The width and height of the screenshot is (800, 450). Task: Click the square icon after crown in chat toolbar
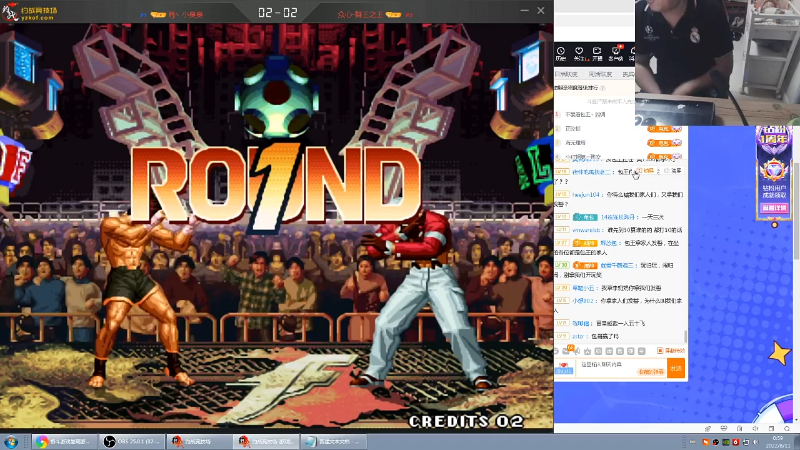tap(598, 351)
